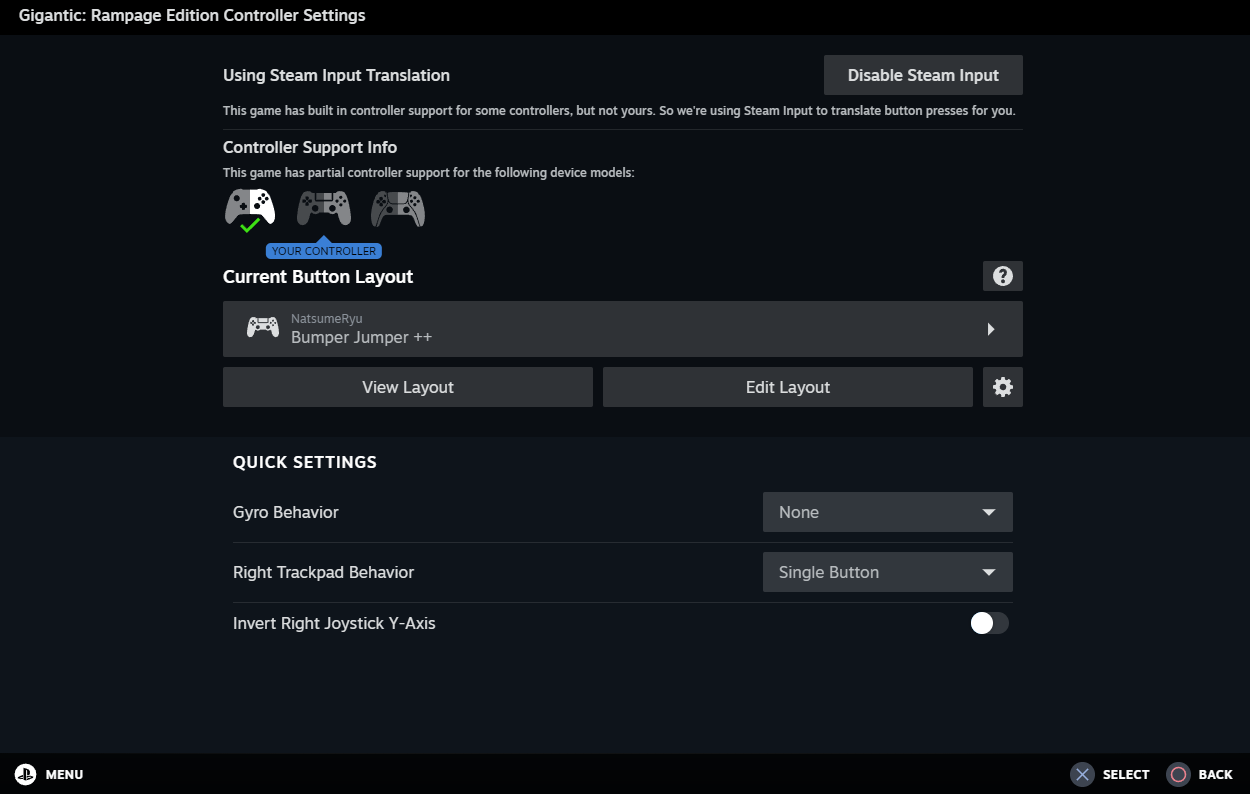Open layout settings gear icon
Screen dimensions: 1250x794
coord(1003,387)
